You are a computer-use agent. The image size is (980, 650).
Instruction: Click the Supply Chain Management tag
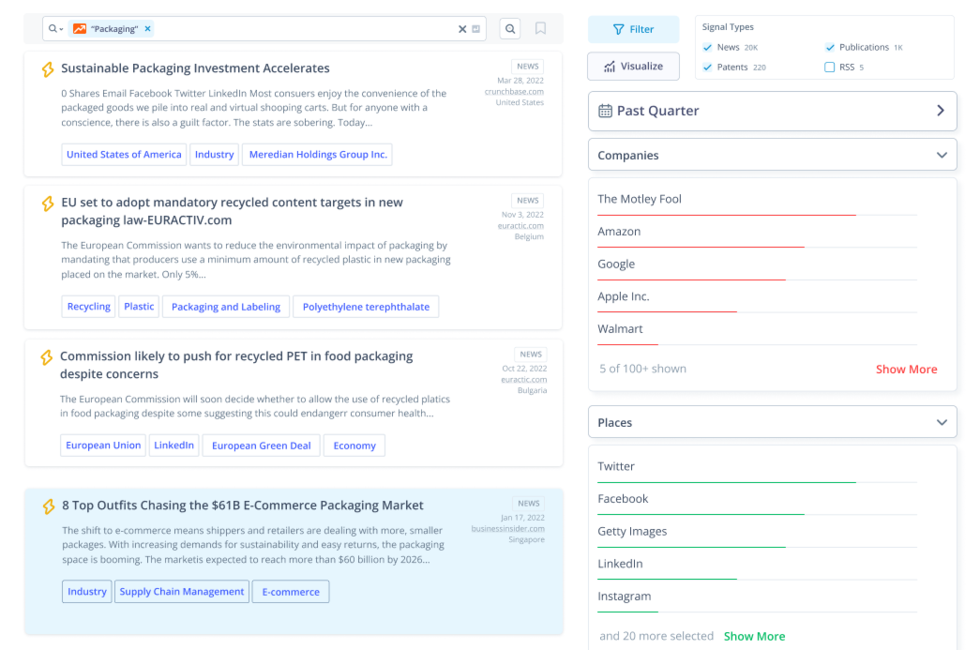(182, 592)
